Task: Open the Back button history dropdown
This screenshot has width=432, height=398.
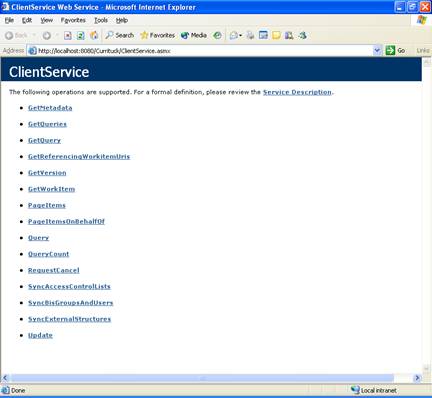Action: click(34, 35)
